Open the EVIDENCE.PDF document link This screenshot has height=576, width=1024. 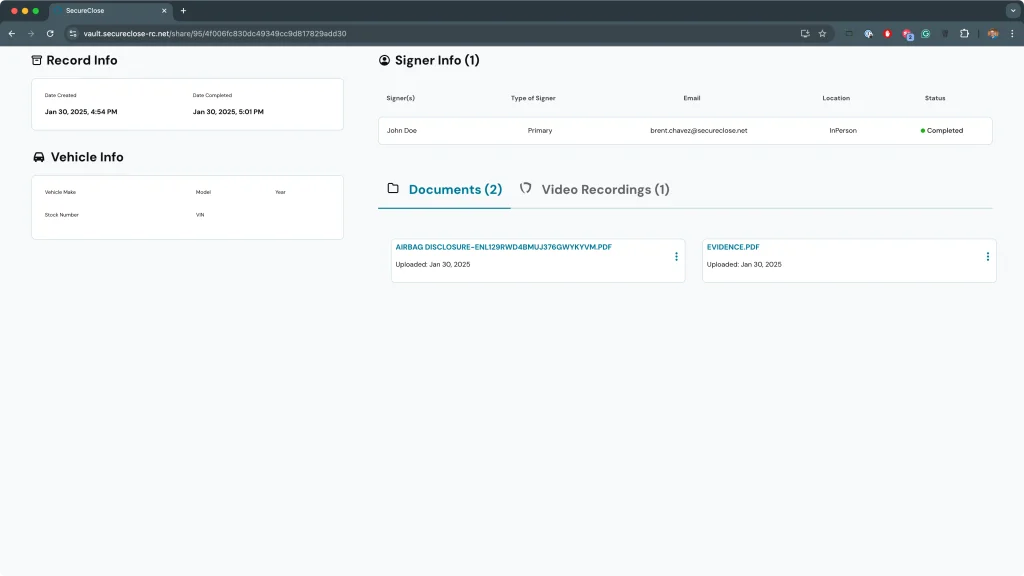point(733,246)
